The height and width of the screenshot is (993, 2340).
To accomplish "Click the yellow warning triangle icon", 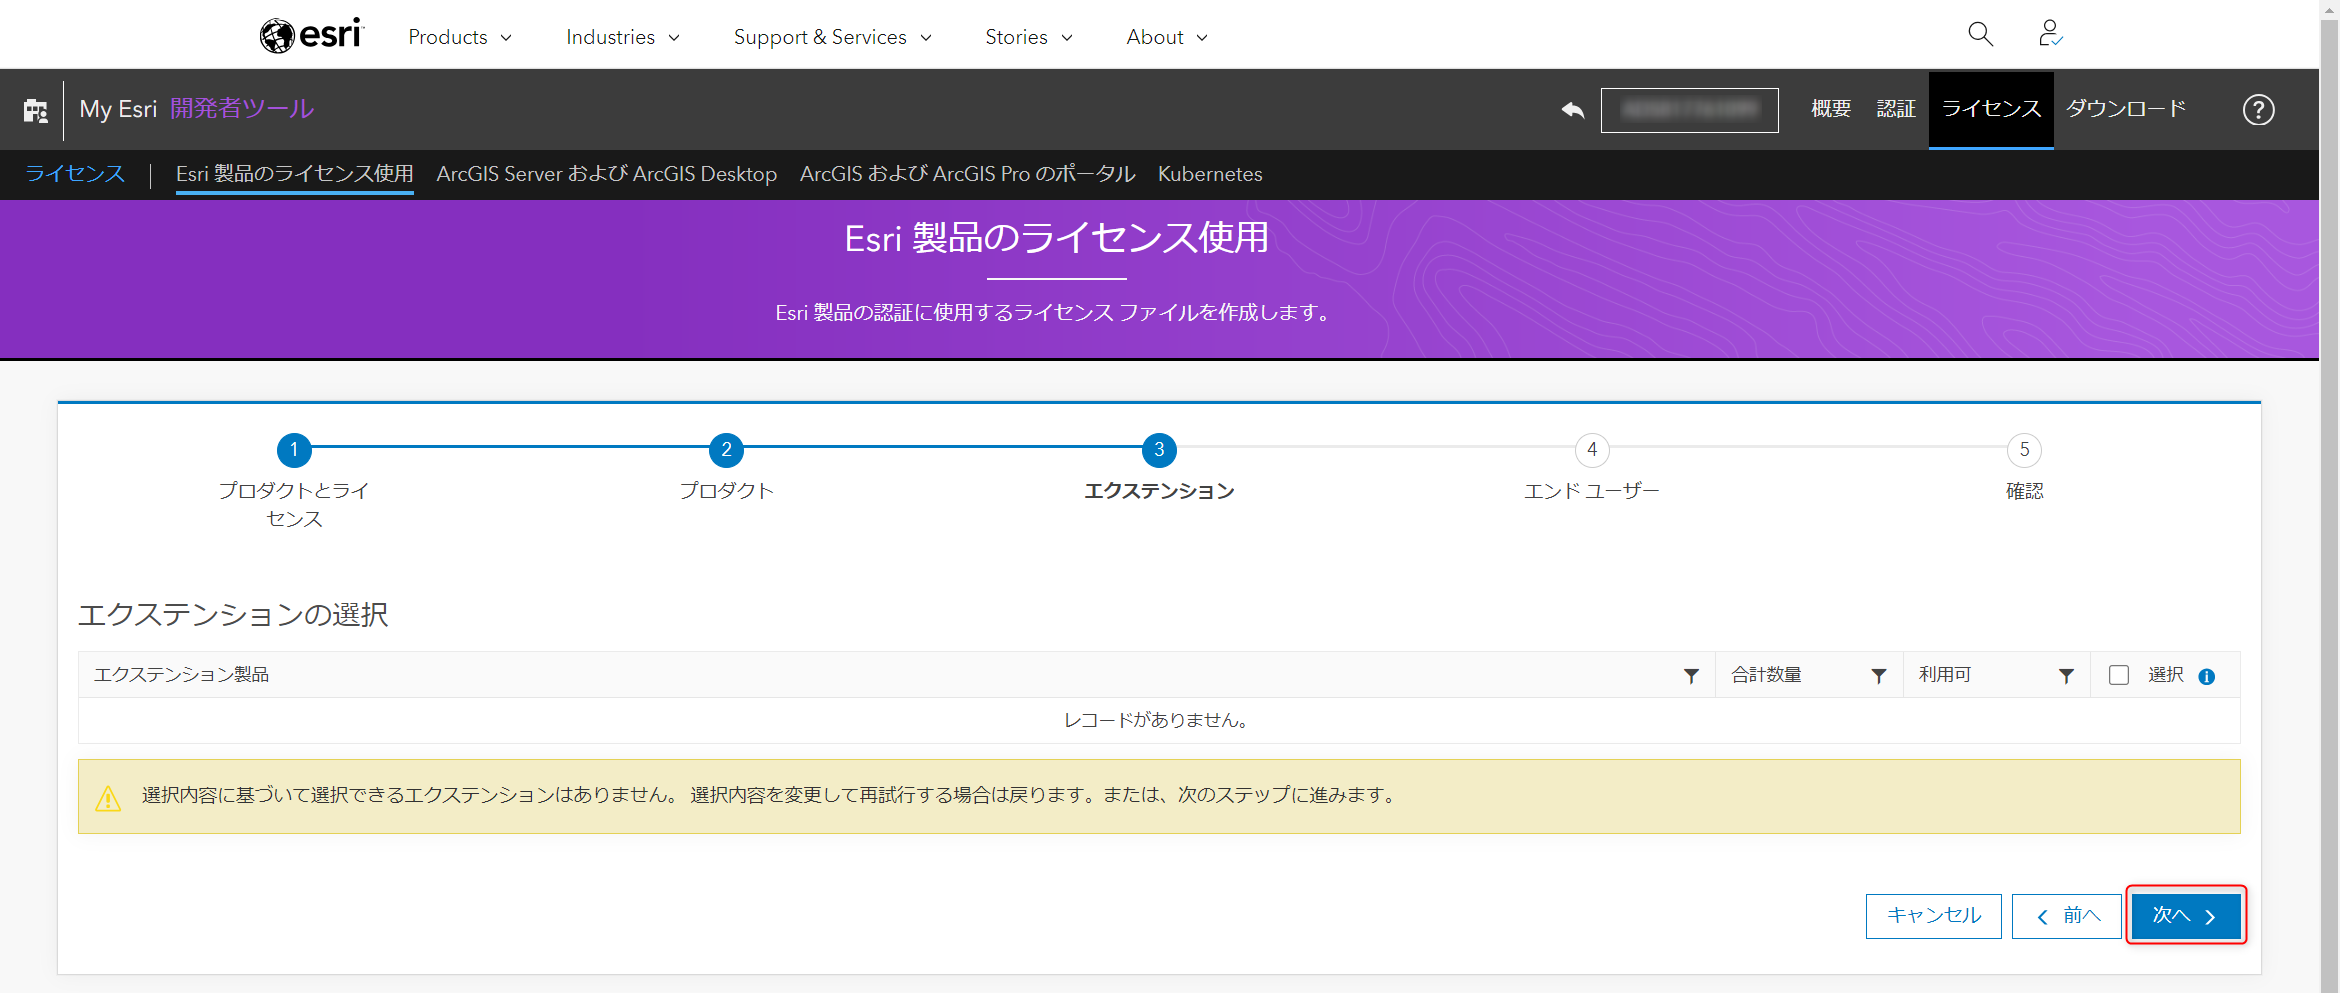I will [108, 798].
